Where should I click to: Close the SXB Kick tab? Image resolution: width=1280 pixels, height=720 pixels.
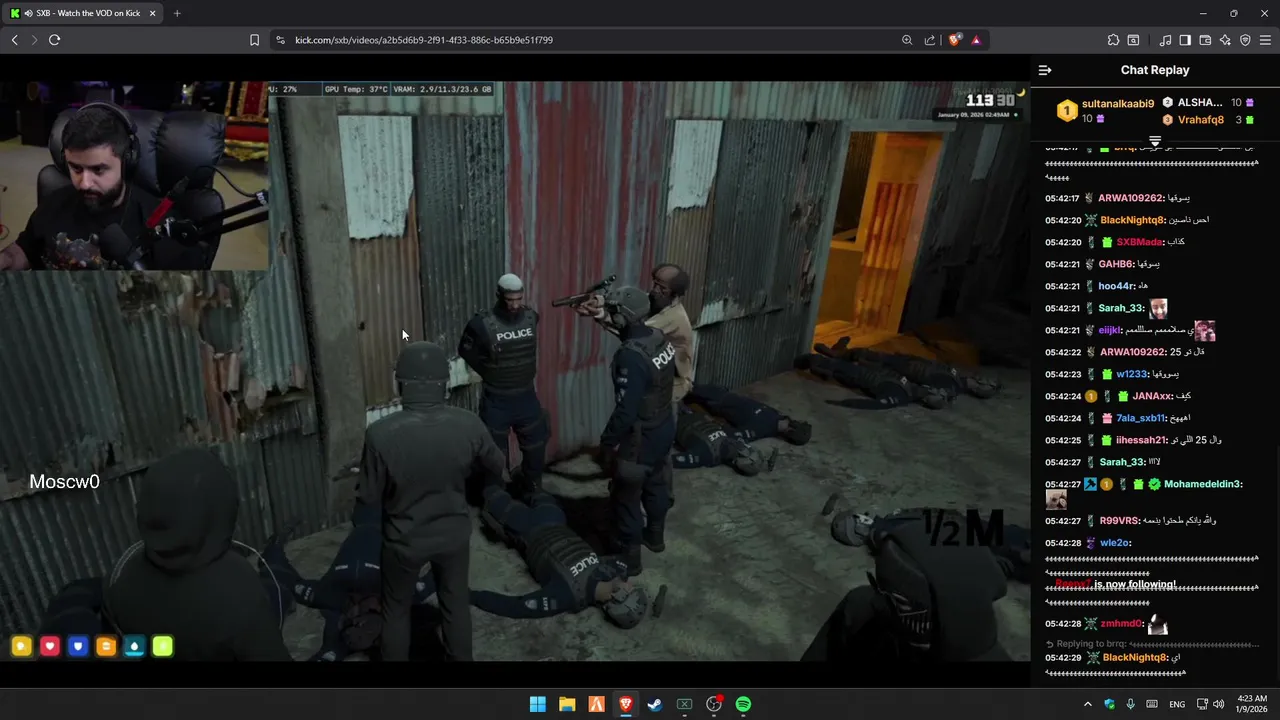152,13
